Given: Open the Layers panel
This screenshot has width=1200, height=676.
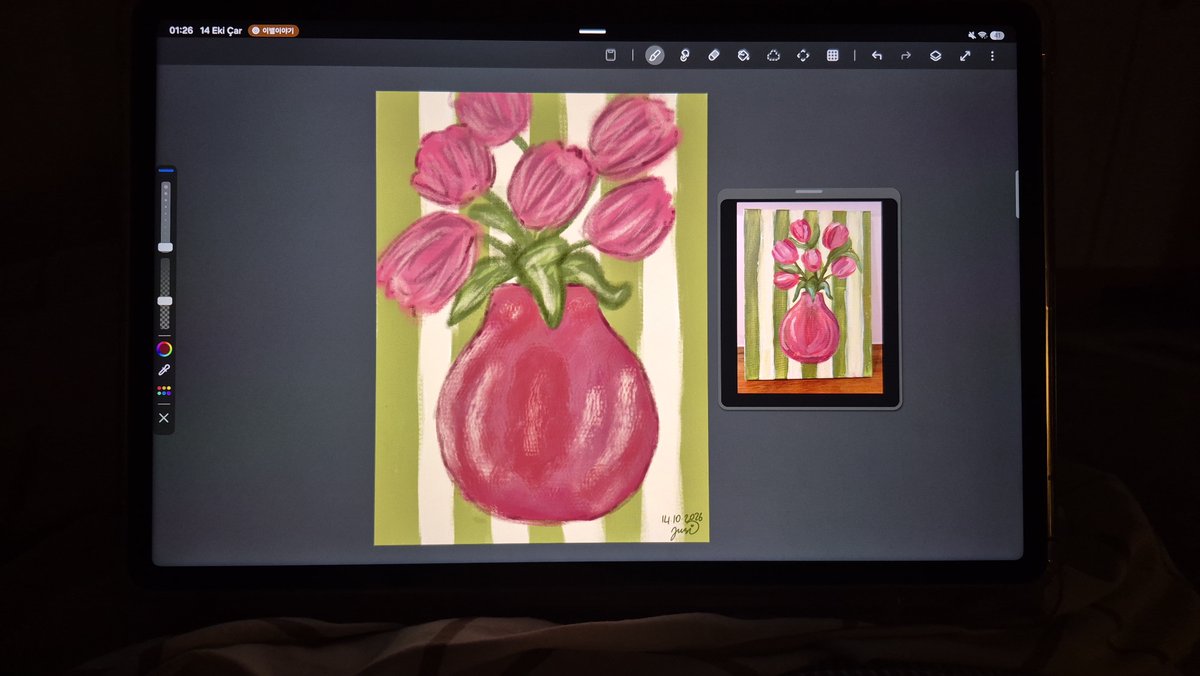Looking at the screenshot, I should tap(935, 55).
